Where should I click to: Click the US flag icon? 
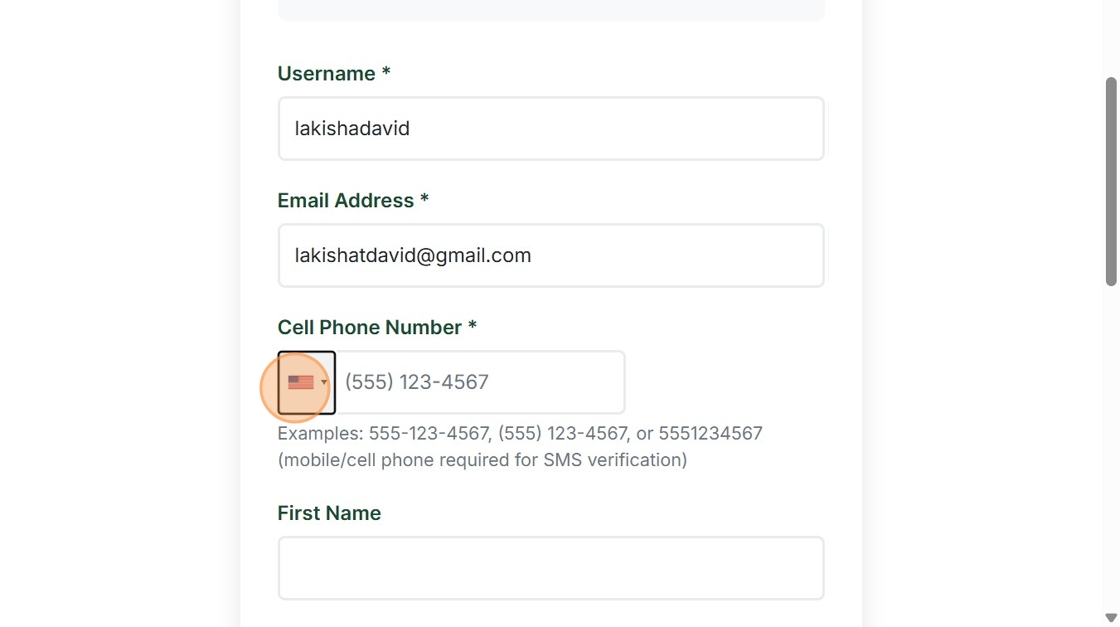[x=300, y=382]
